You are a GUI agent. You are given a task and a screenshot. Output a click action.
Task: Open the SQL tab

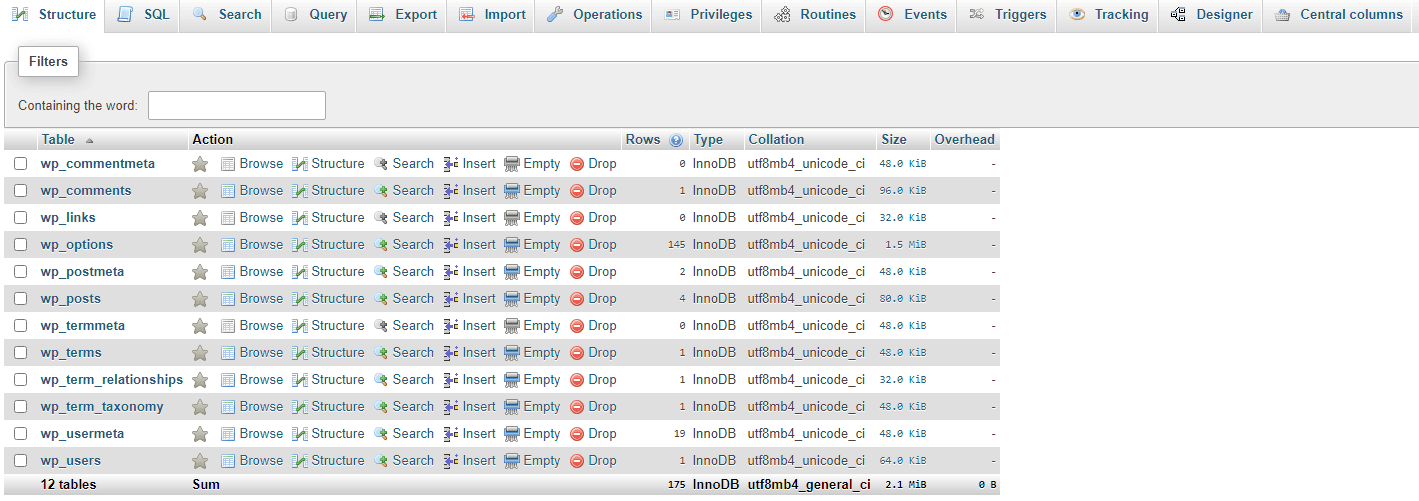[143, 15]
